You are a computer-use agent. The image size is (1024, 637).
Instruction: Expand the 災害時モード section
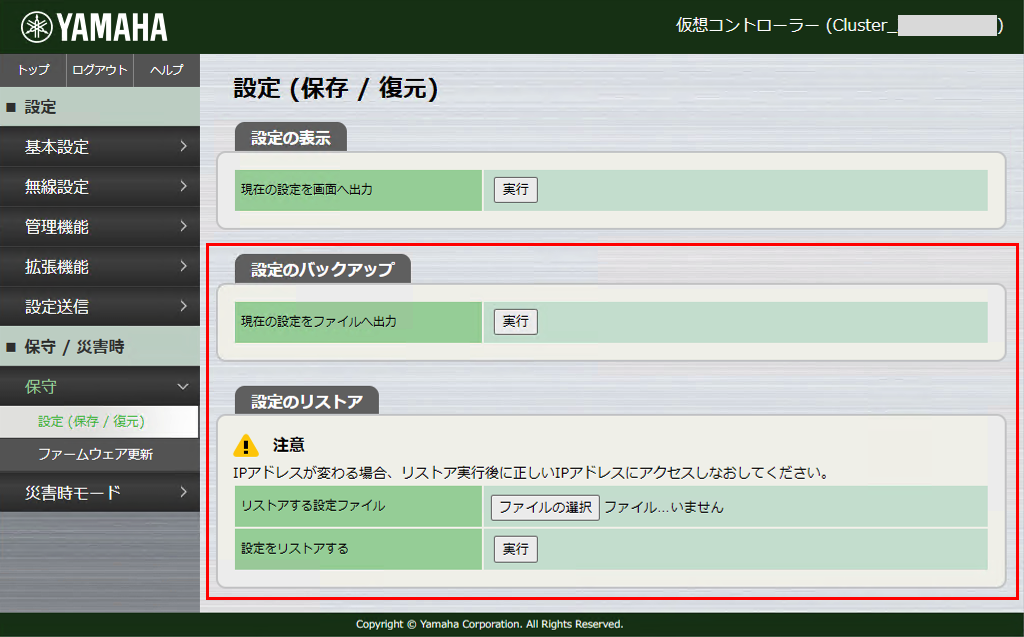pos(183,493)
